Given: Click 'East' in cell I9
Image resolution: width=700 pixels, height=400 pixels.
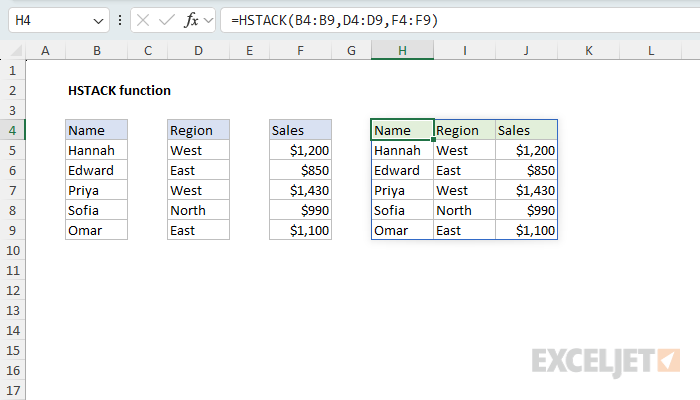Looking at the screenshot, I should tap(464, 230).
